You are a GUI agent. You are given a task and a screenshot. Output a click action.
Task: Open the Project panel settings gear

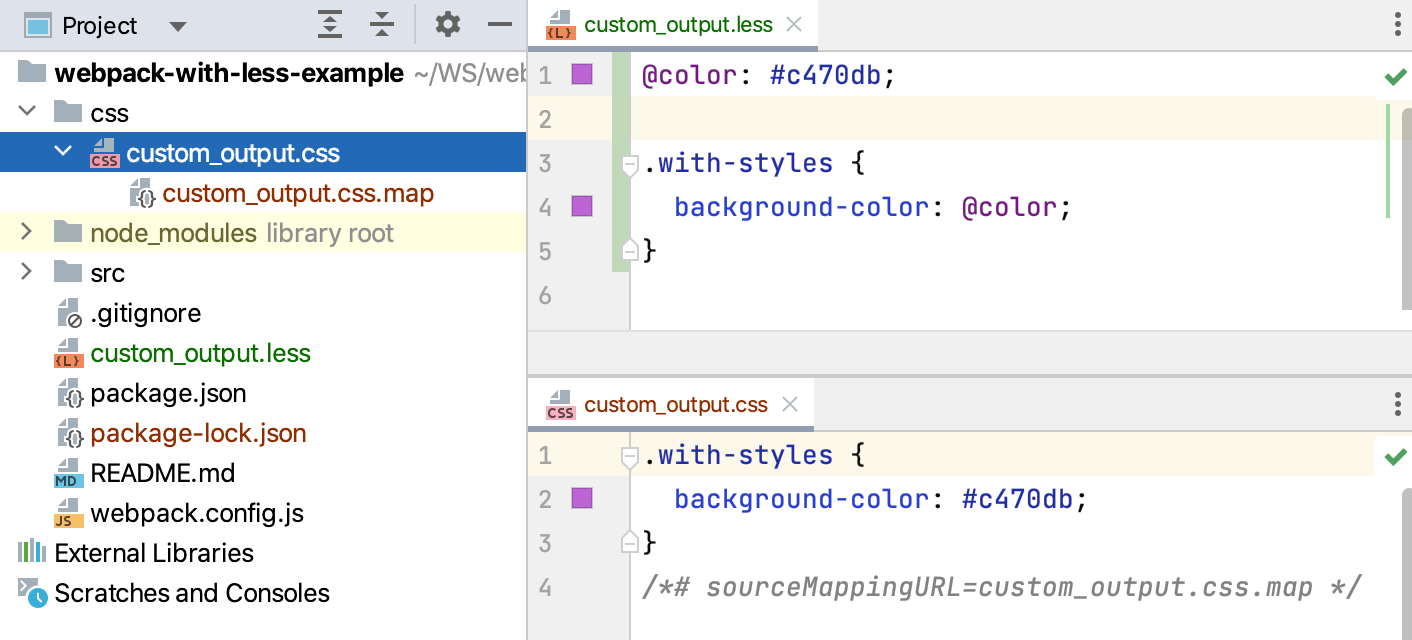click(x=447, y=24)
